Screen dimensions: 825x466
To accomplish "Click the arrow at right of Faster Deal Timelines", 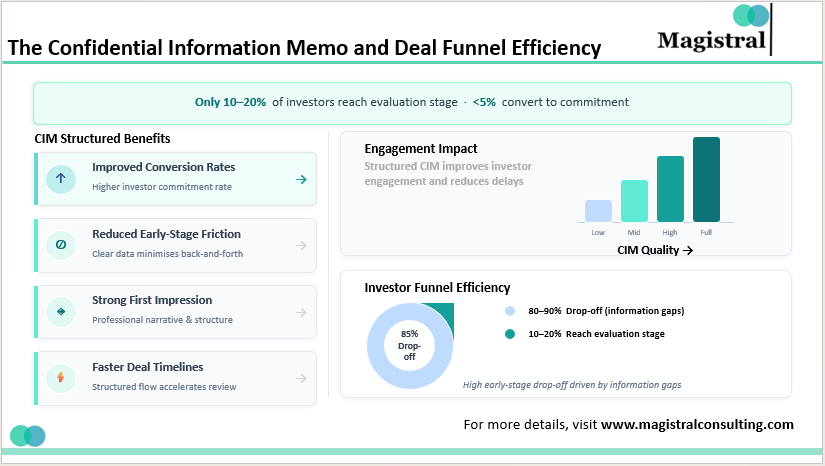I will tap(301, 378).
